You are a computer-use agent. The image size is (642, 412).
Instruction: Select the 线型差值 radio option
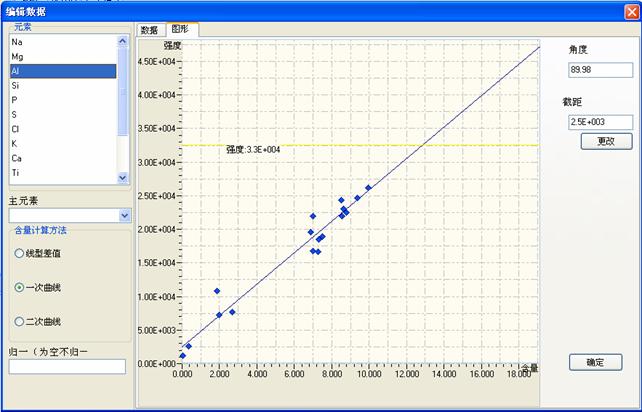(19, 253)
